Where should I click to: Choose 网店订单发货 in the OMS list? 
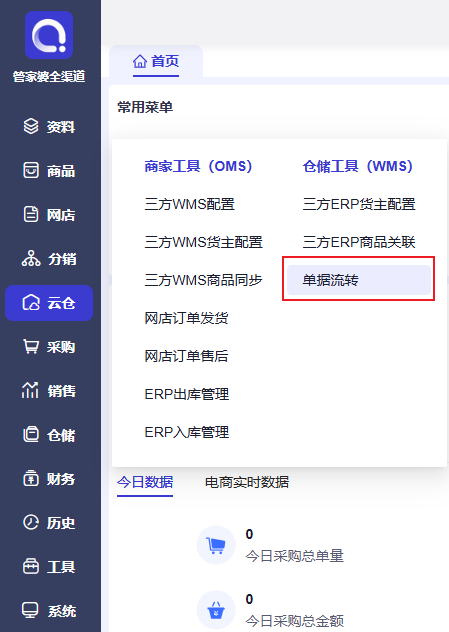pyautogui.click(x=186, y=318)
